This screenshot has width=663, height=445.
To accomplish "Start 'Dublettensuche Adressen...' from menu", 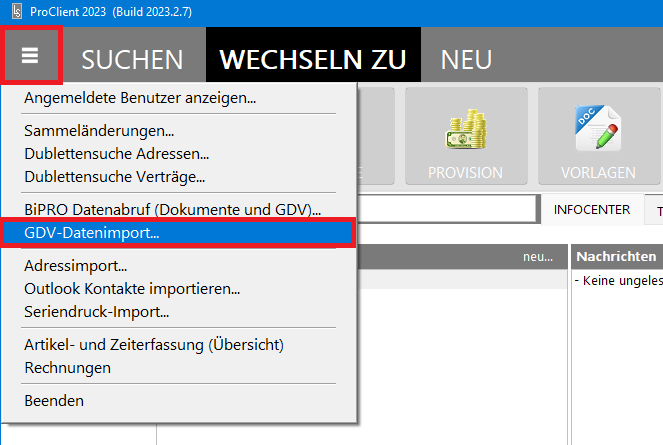I will pos(116,154).
